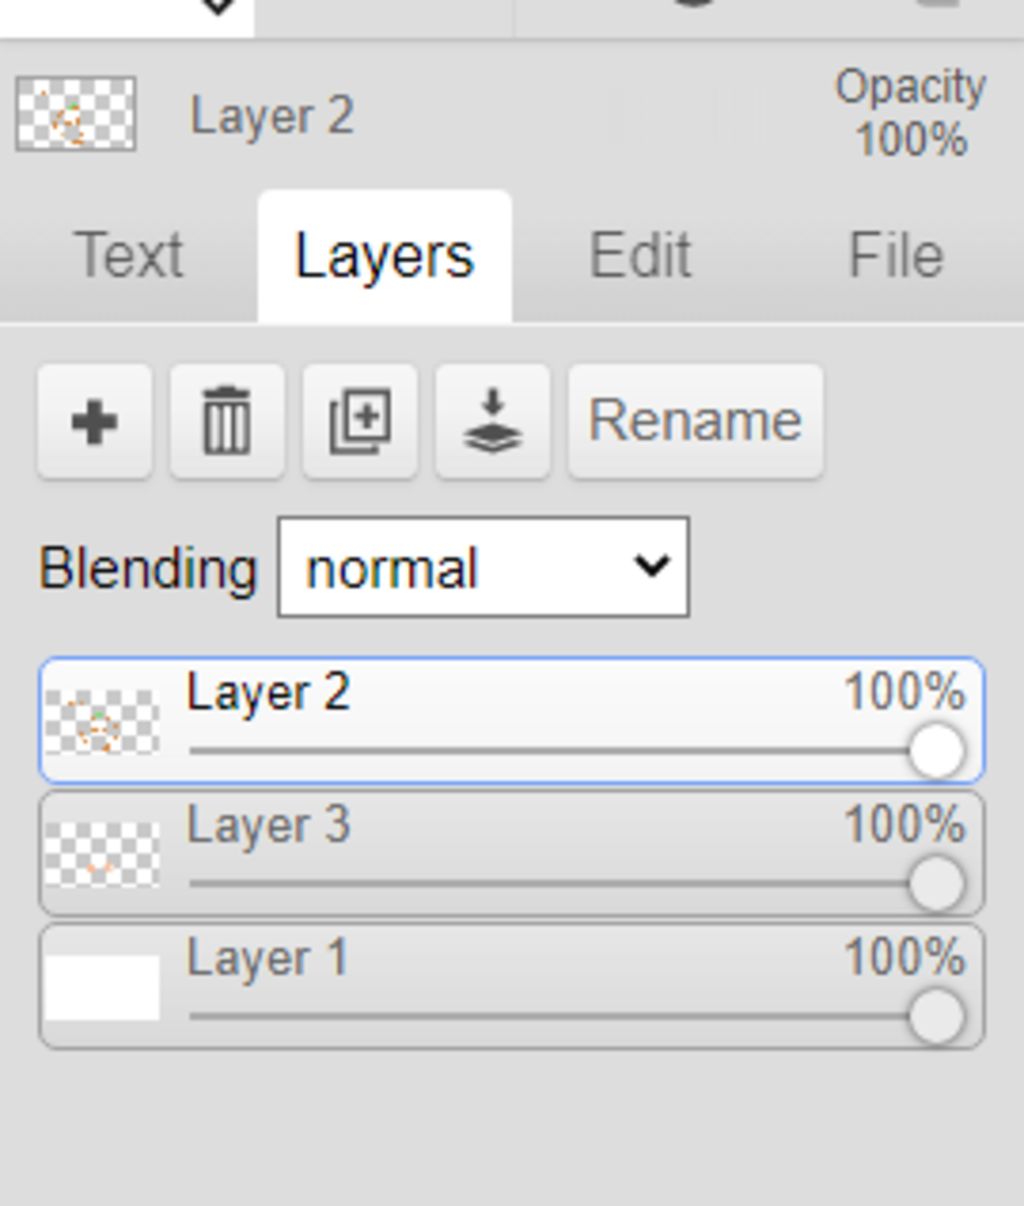1024x1206 pixels.
Task: Click the arrow of the normal blending combo box
Action: click(651, 567)
